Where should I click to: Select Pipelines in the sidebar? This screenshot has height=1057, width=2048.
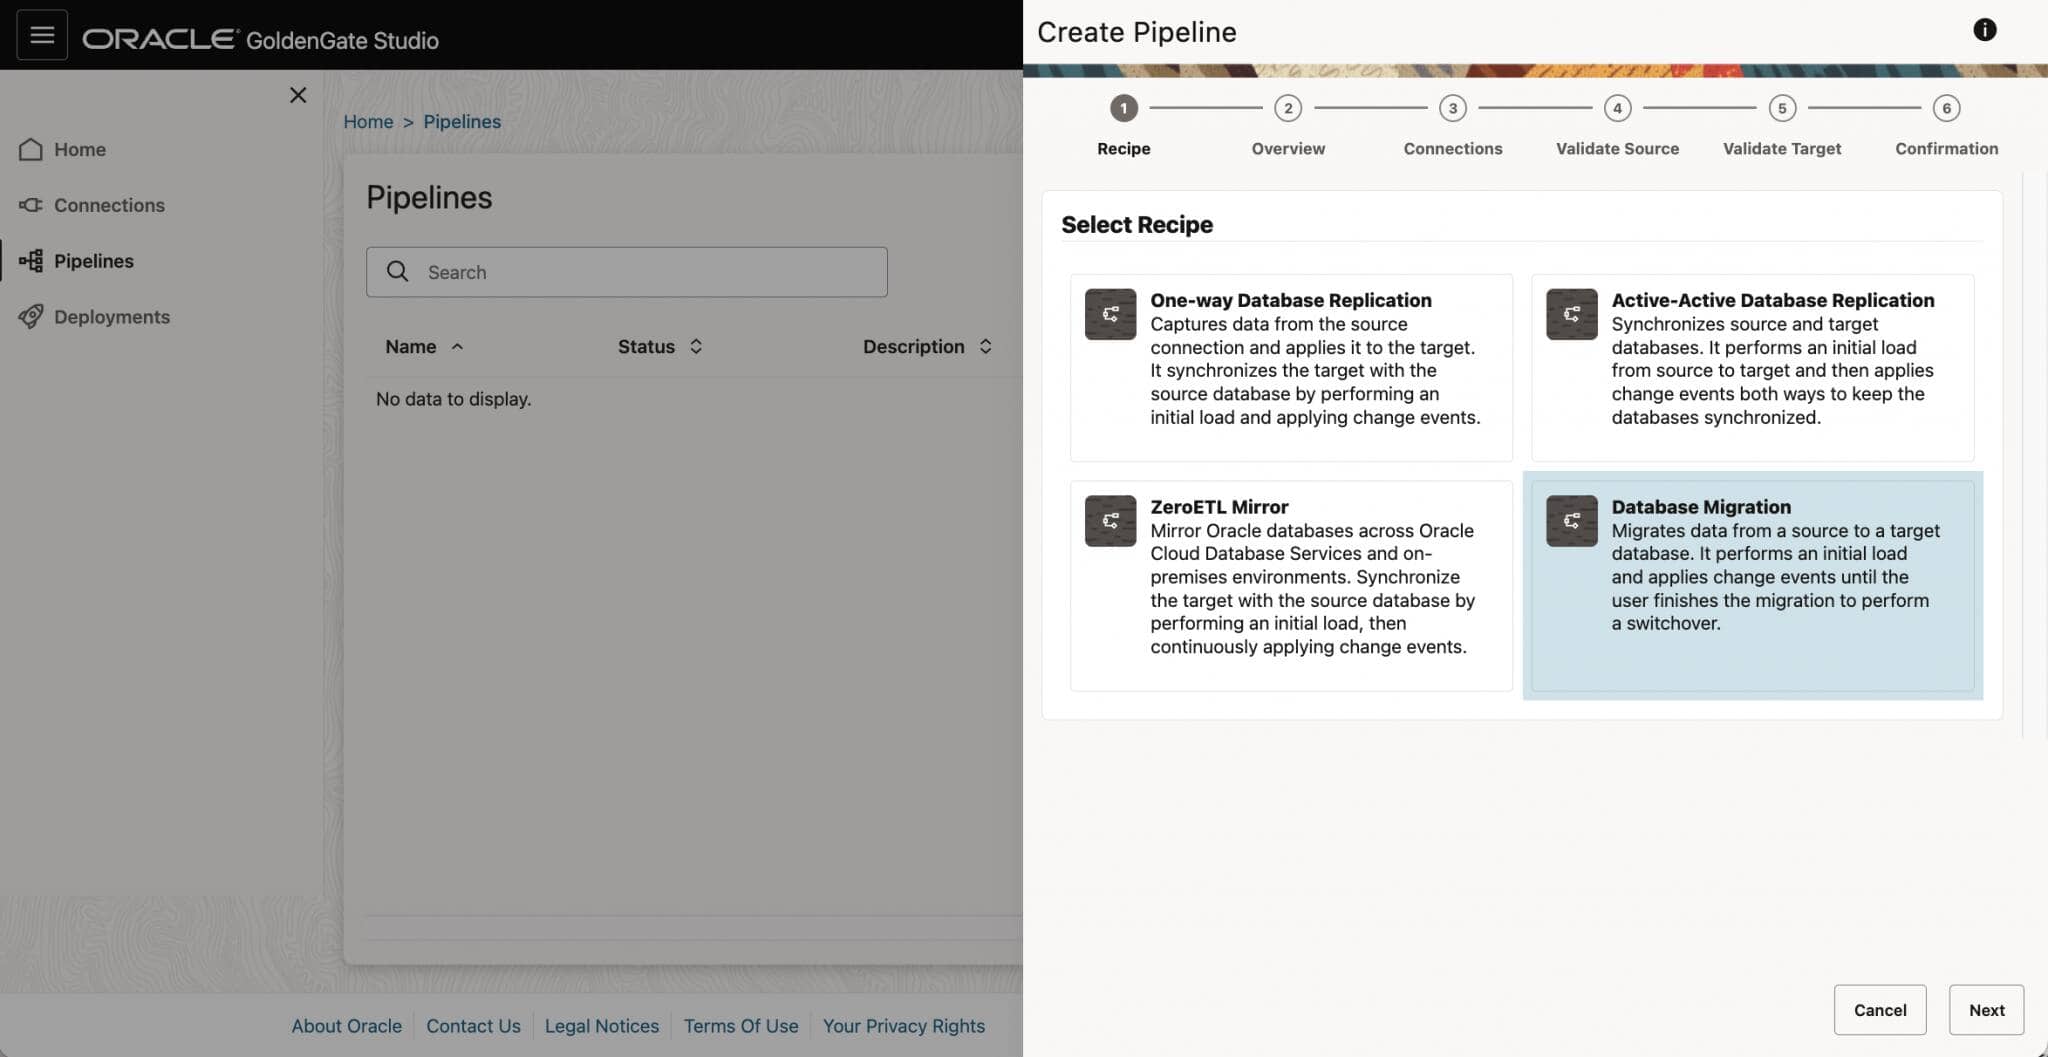point(94,261)
